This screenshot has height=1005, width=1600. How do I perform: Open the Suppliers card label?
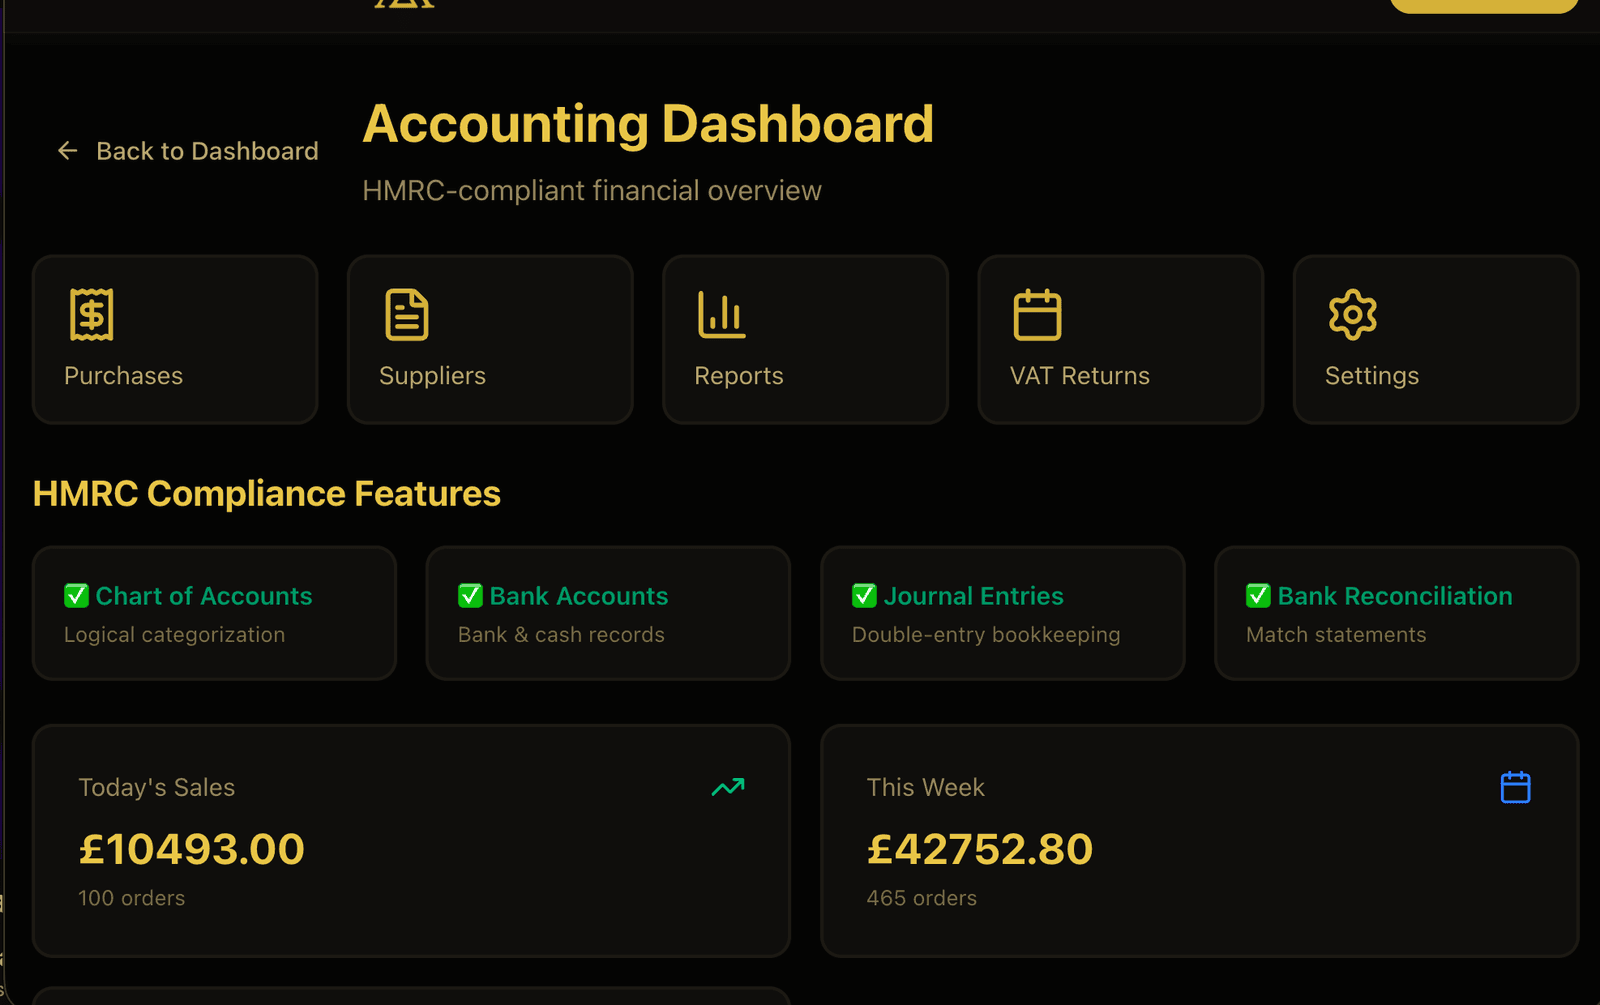pos(432,376)
